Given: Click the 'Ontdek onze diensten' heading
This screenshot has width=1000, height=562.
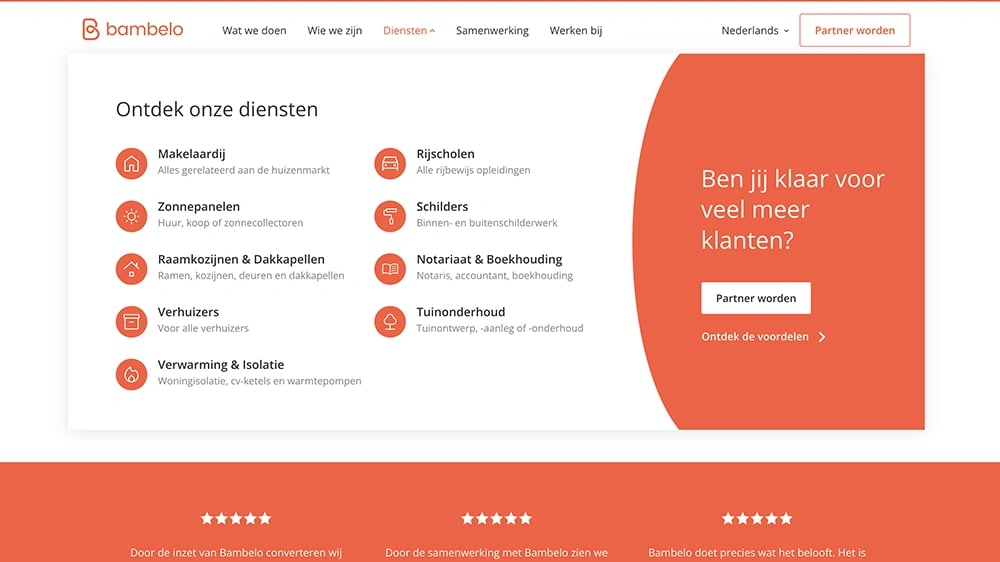Looking at the screenshot, I should coord(217,109).
